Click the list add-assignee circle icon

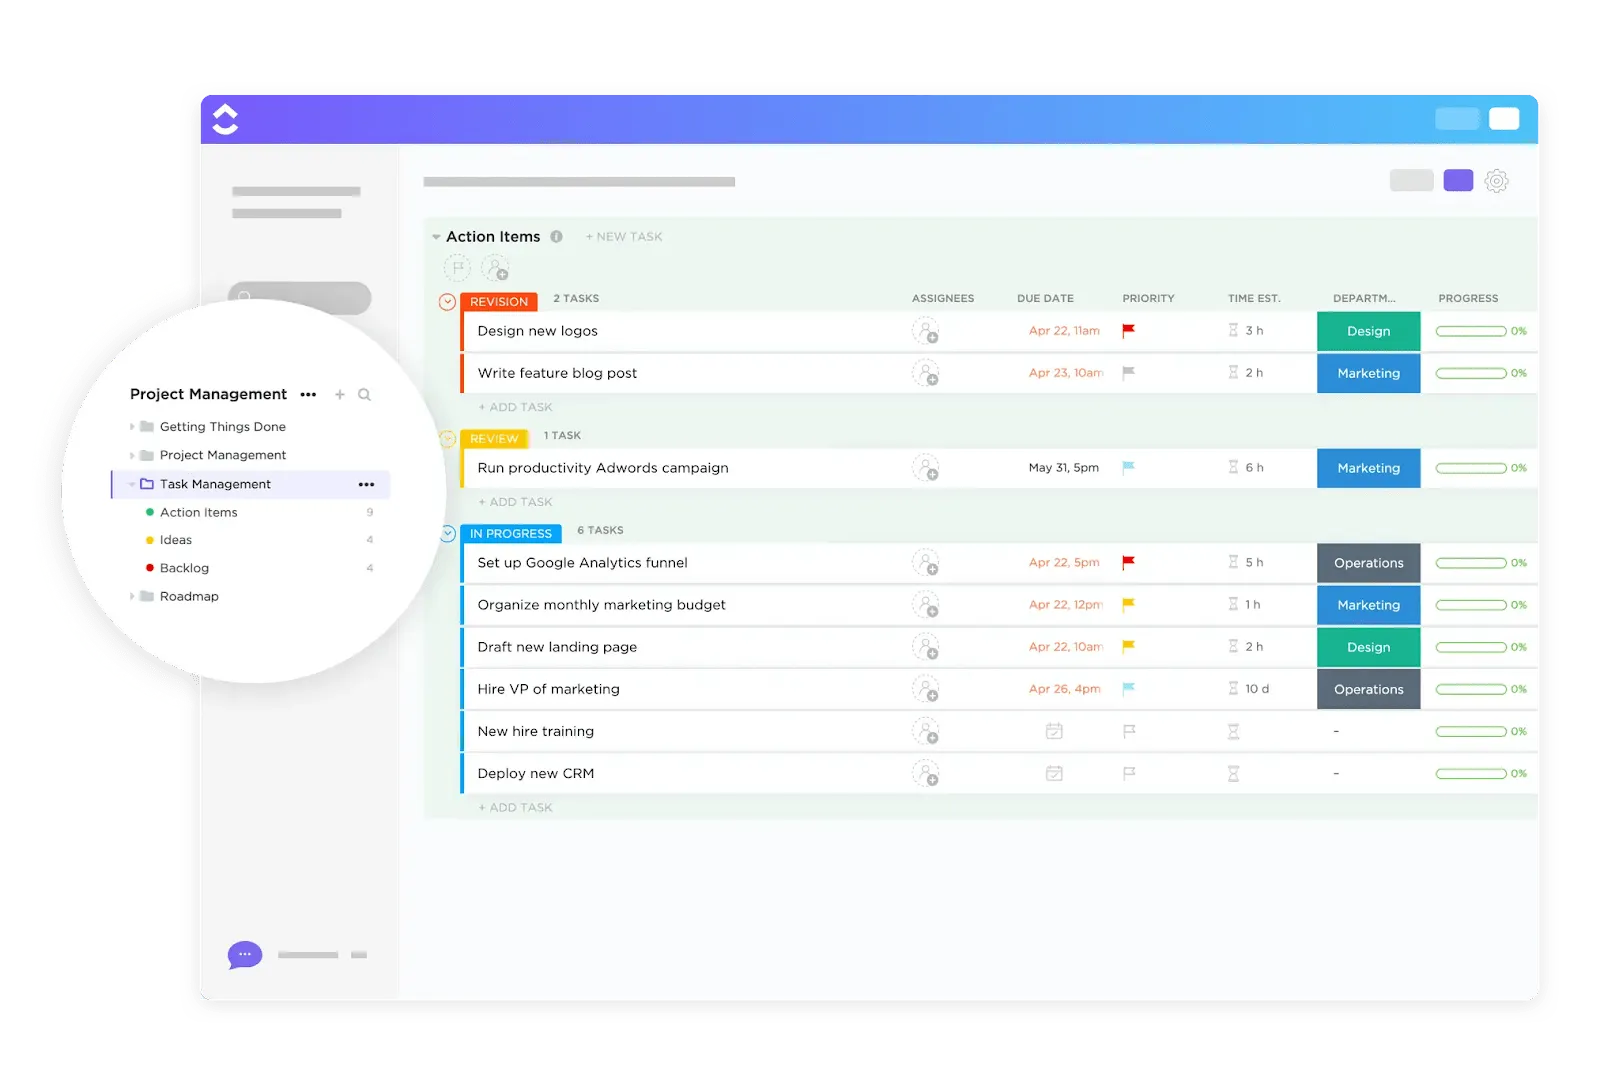(495, 268)
